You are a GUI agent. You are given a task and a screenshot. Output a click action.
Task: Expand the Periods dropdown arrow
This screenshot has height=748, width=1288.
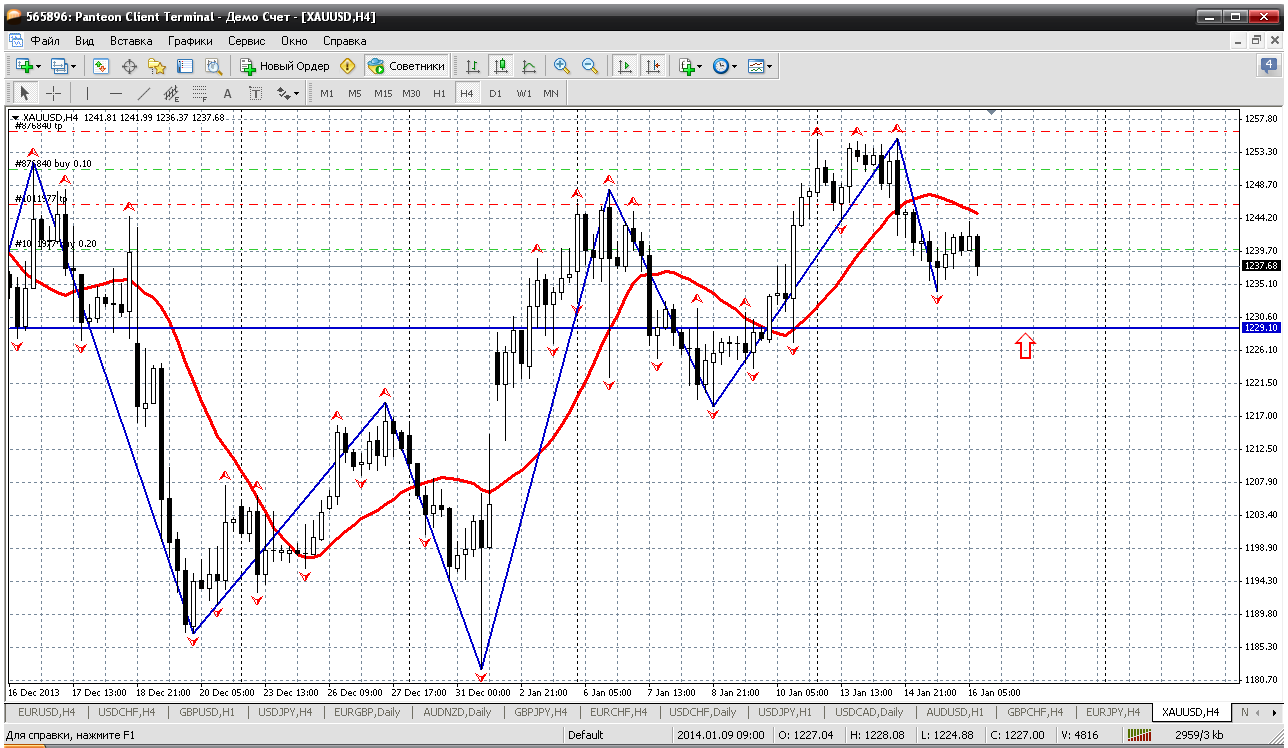(x=735, y=67)
